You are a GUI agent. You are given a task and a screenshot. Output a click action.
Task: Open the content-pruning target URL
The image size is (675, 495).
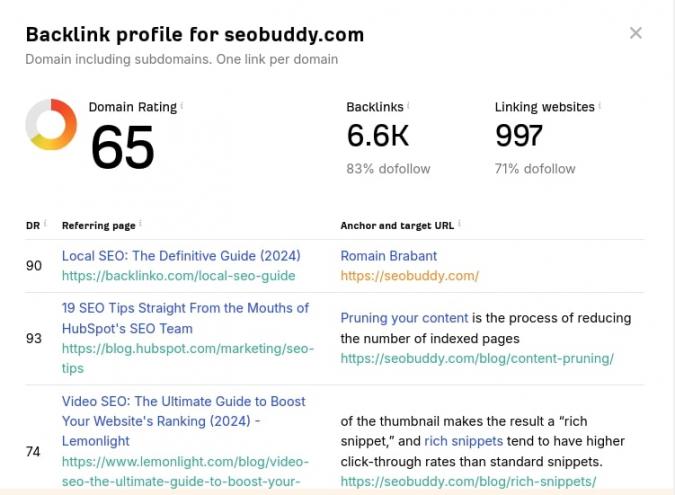tap(477, 358)
